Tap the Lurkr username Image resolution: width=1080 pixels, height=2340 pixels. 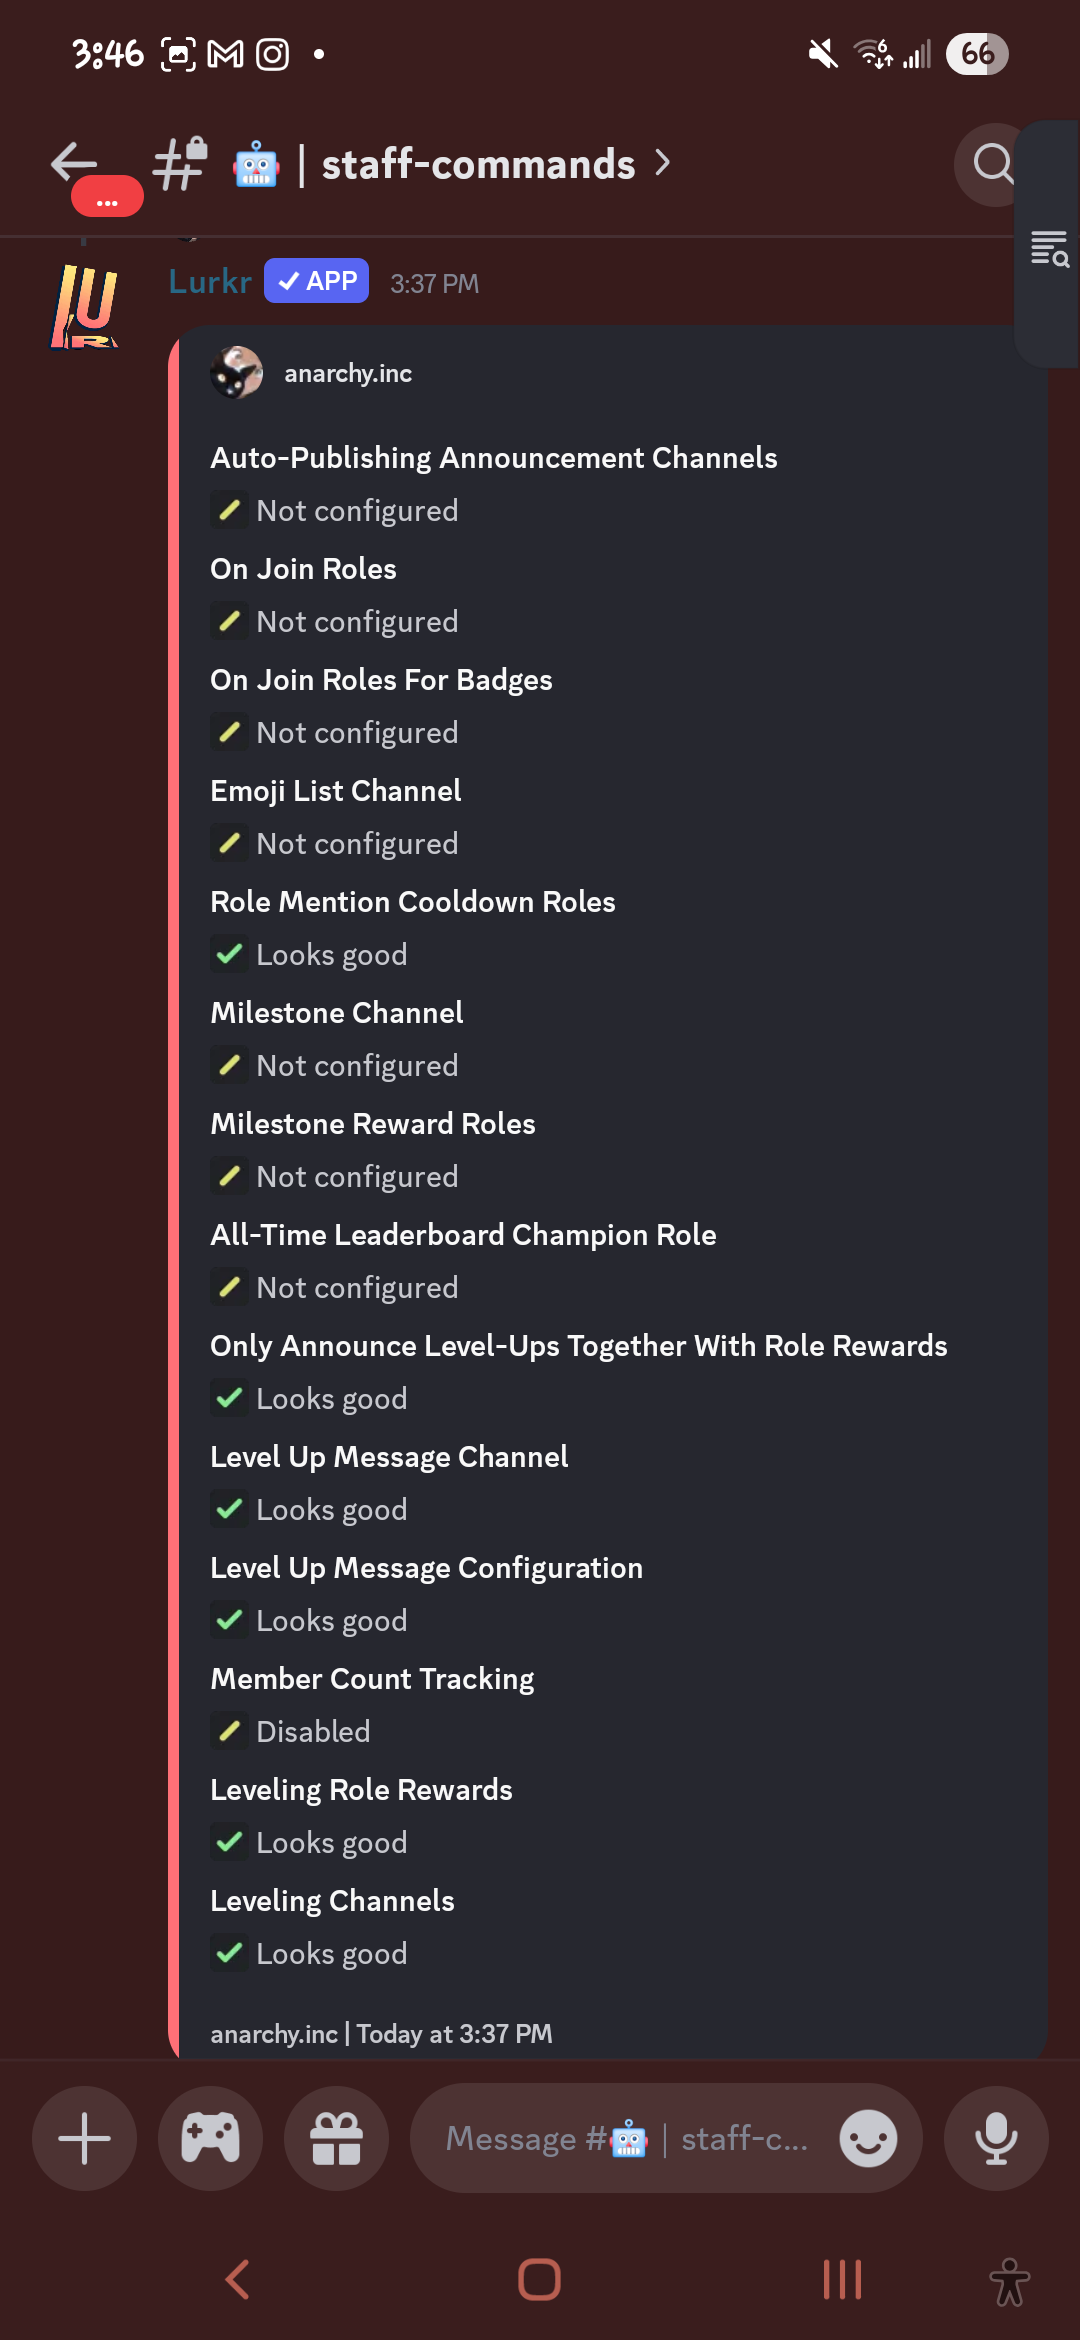(210, 282)
